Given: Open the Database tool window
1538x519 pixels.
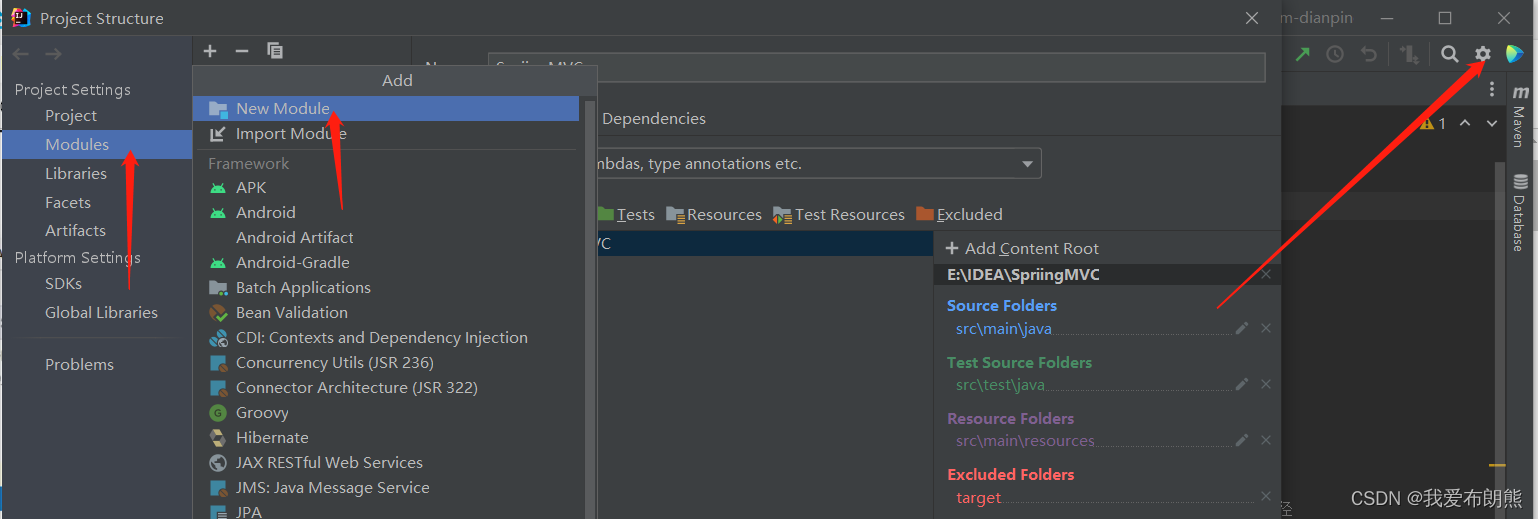Looking at the screenshot, I should tap(1520, 213).
